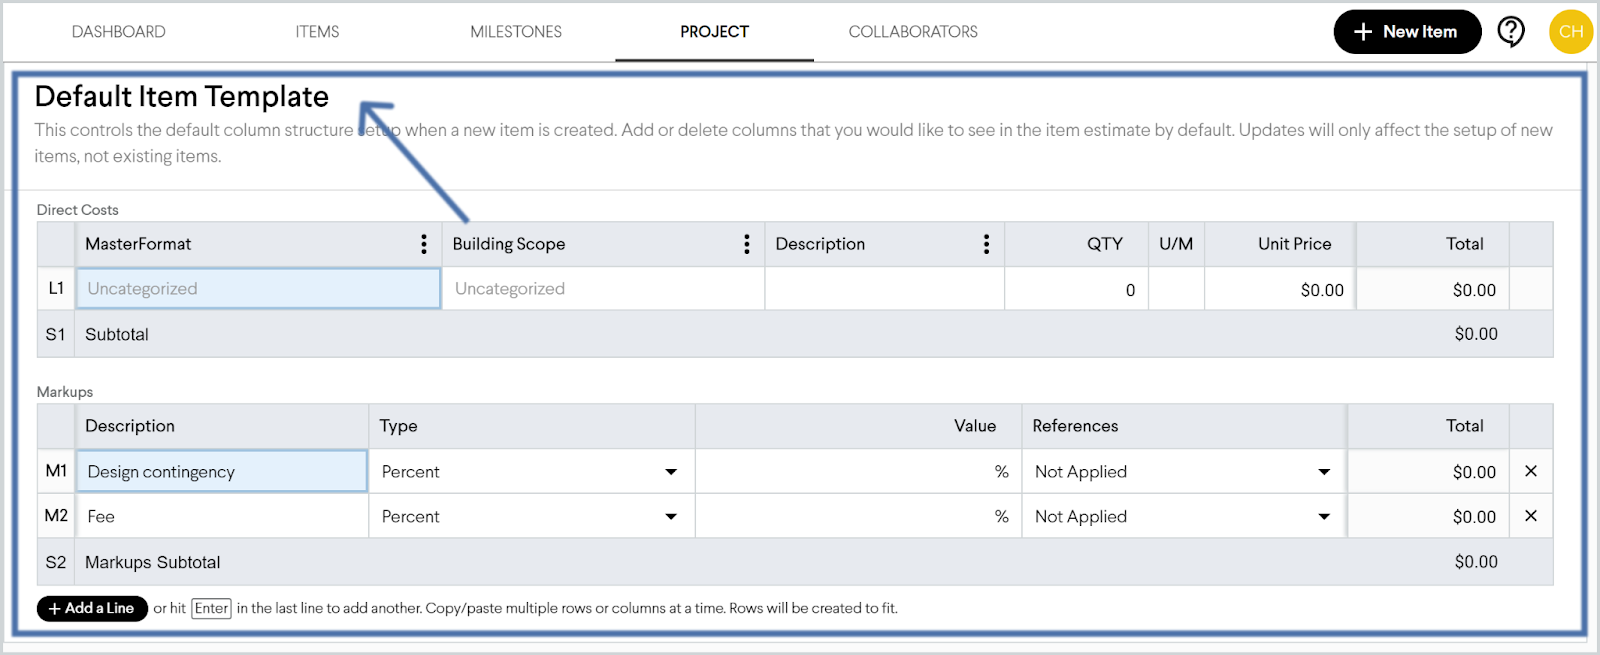
Task: Click the Unit Price cell in L1
Action: point(1280,290)
